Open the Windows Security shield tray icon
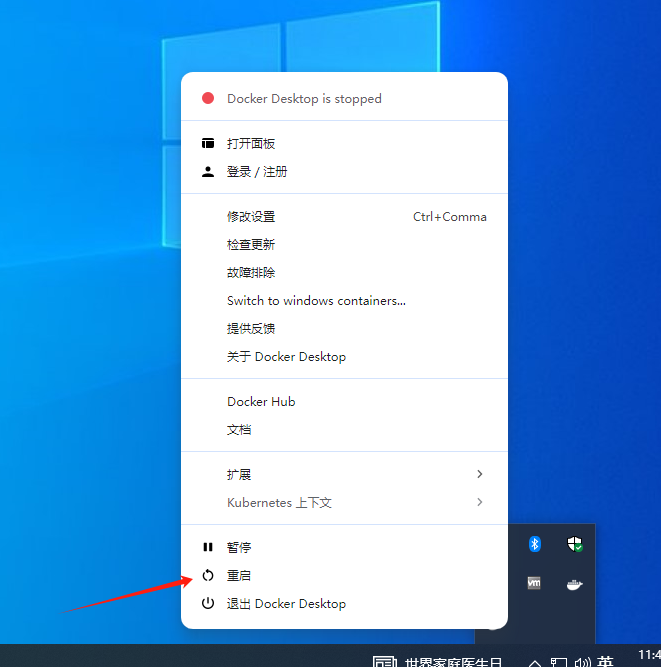Image resolution: width=661 pixels, height=667 pixels. coord(575,544)
